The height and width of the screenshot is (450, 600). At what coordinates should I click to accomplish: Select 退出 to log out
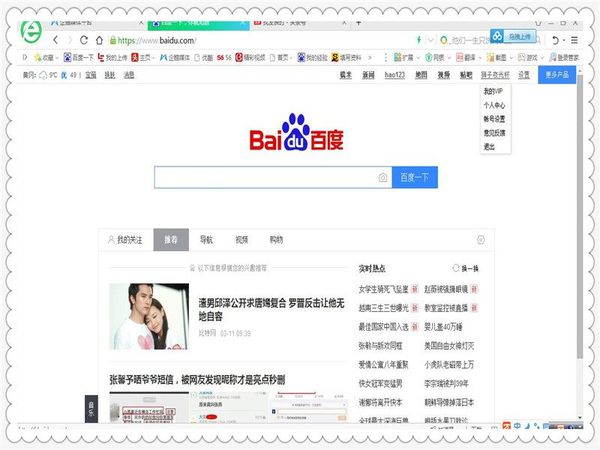pos(489,146)
